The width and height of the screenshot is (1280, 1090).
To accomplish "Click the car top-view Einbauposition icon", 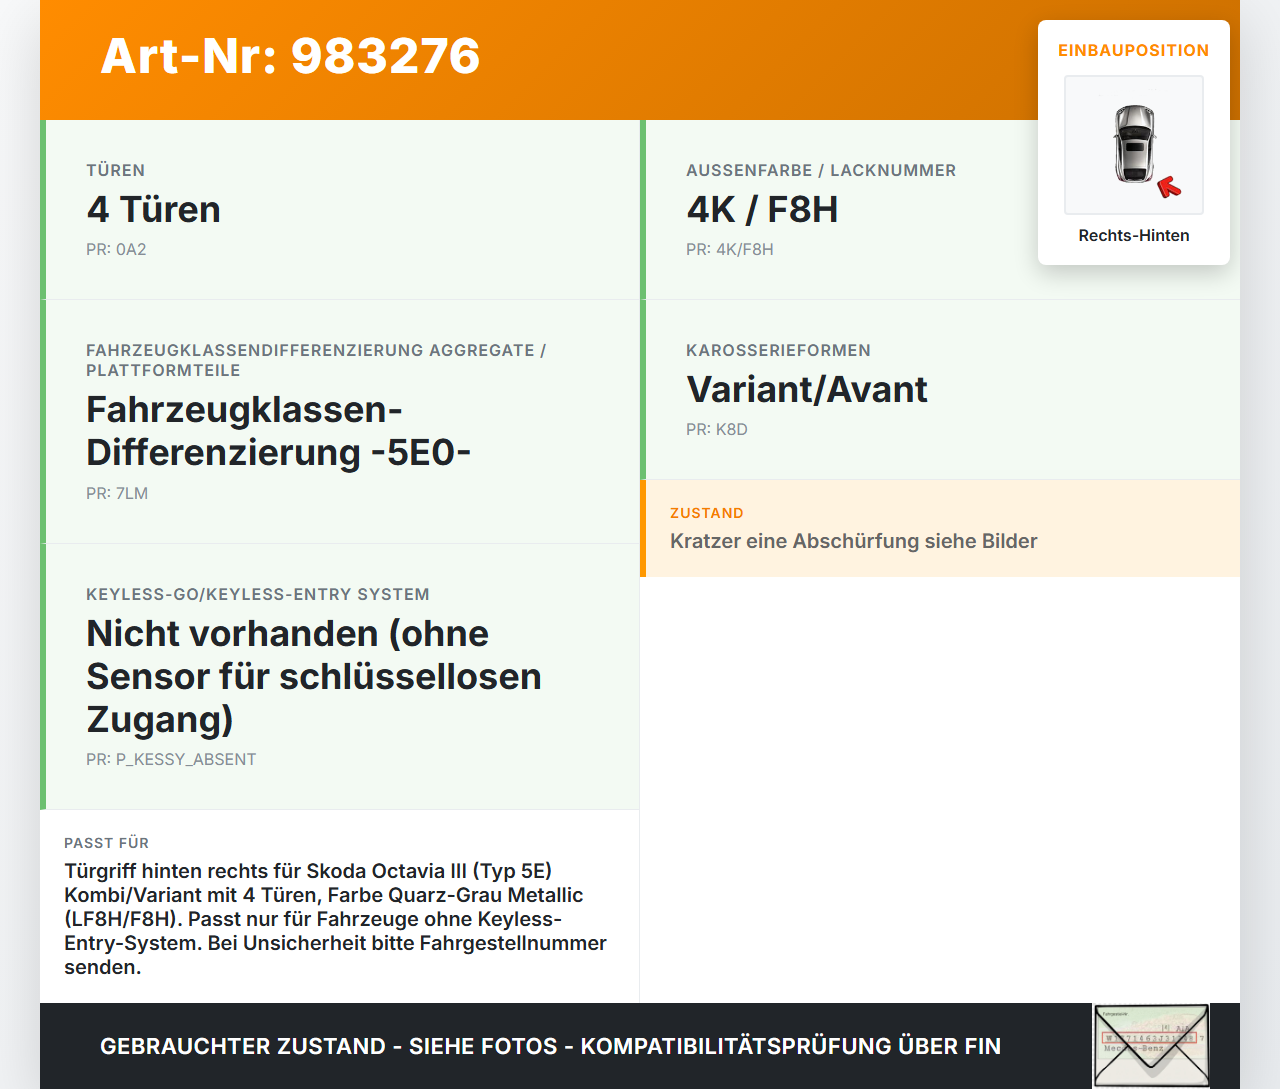I will [x=1133, y=145].
